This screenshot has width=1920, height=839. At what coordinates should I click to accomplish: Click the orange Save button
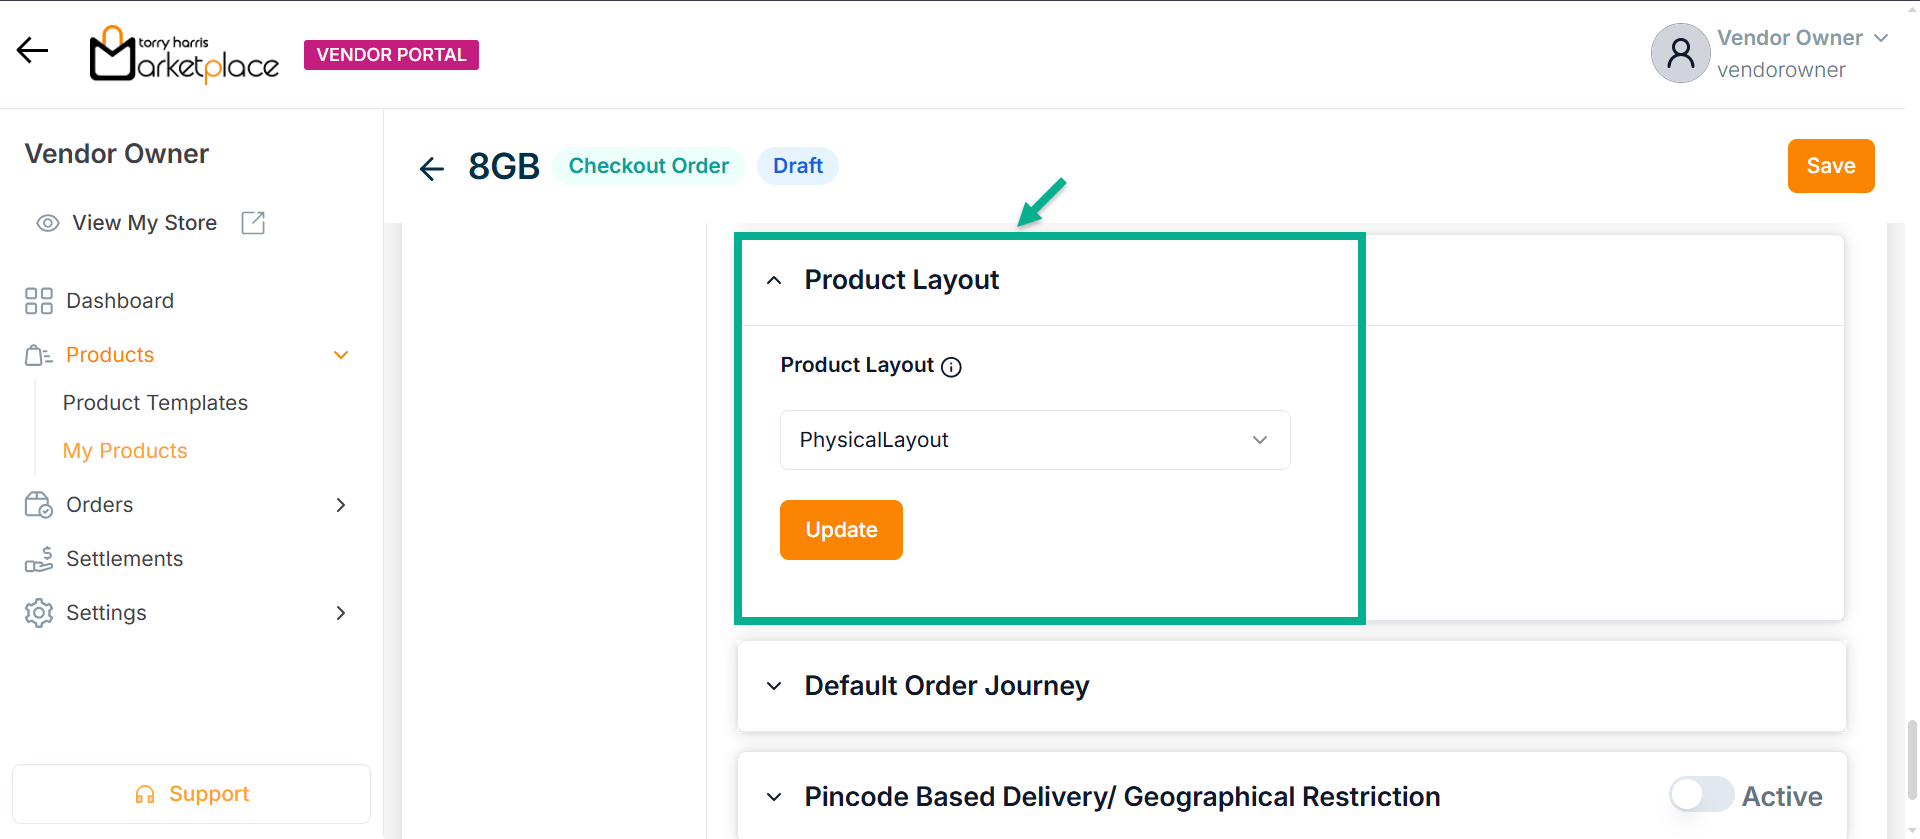click(1830, 166)
